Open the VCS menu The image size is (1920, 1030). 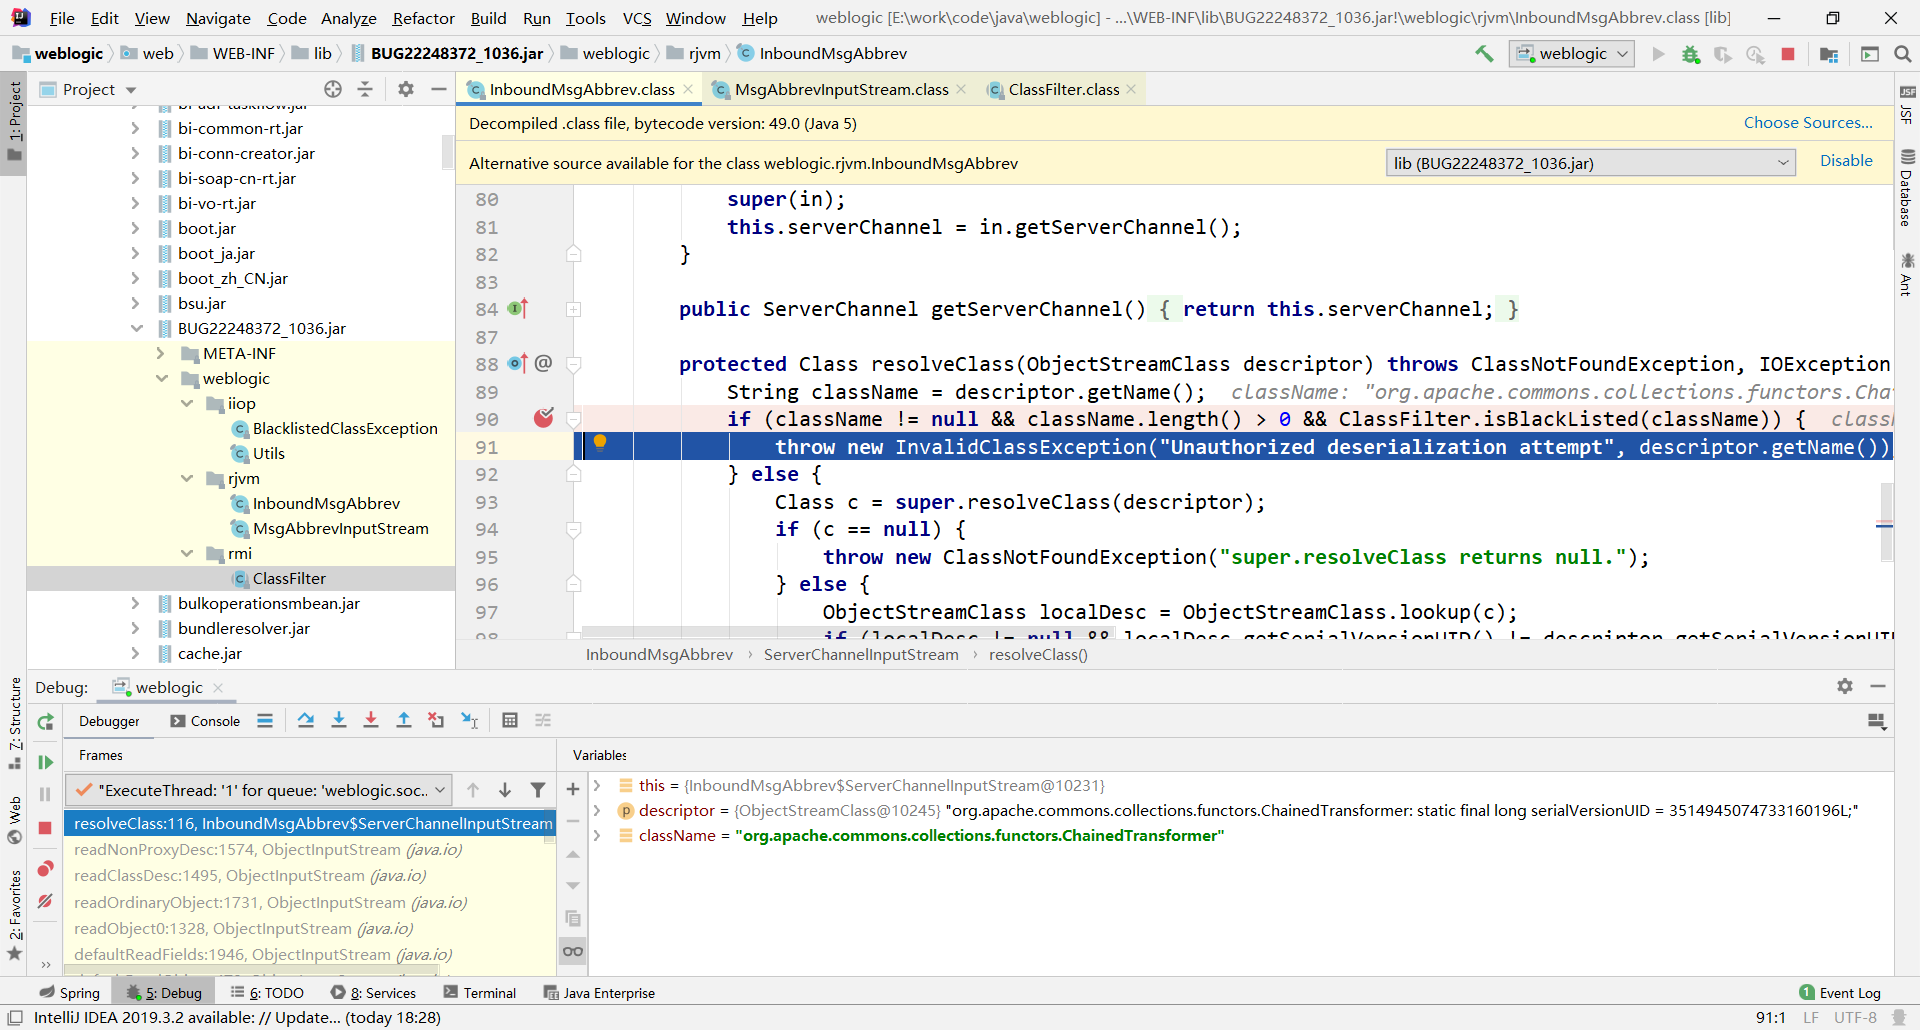tap(637, 18)
